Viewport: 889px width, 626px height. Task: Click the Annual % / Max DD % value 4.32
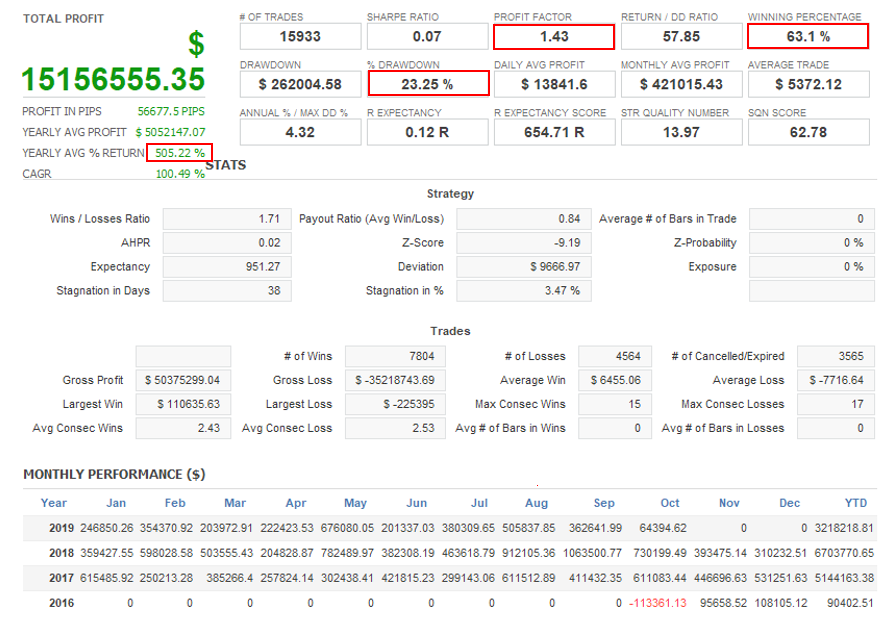[x=300, y=132]
